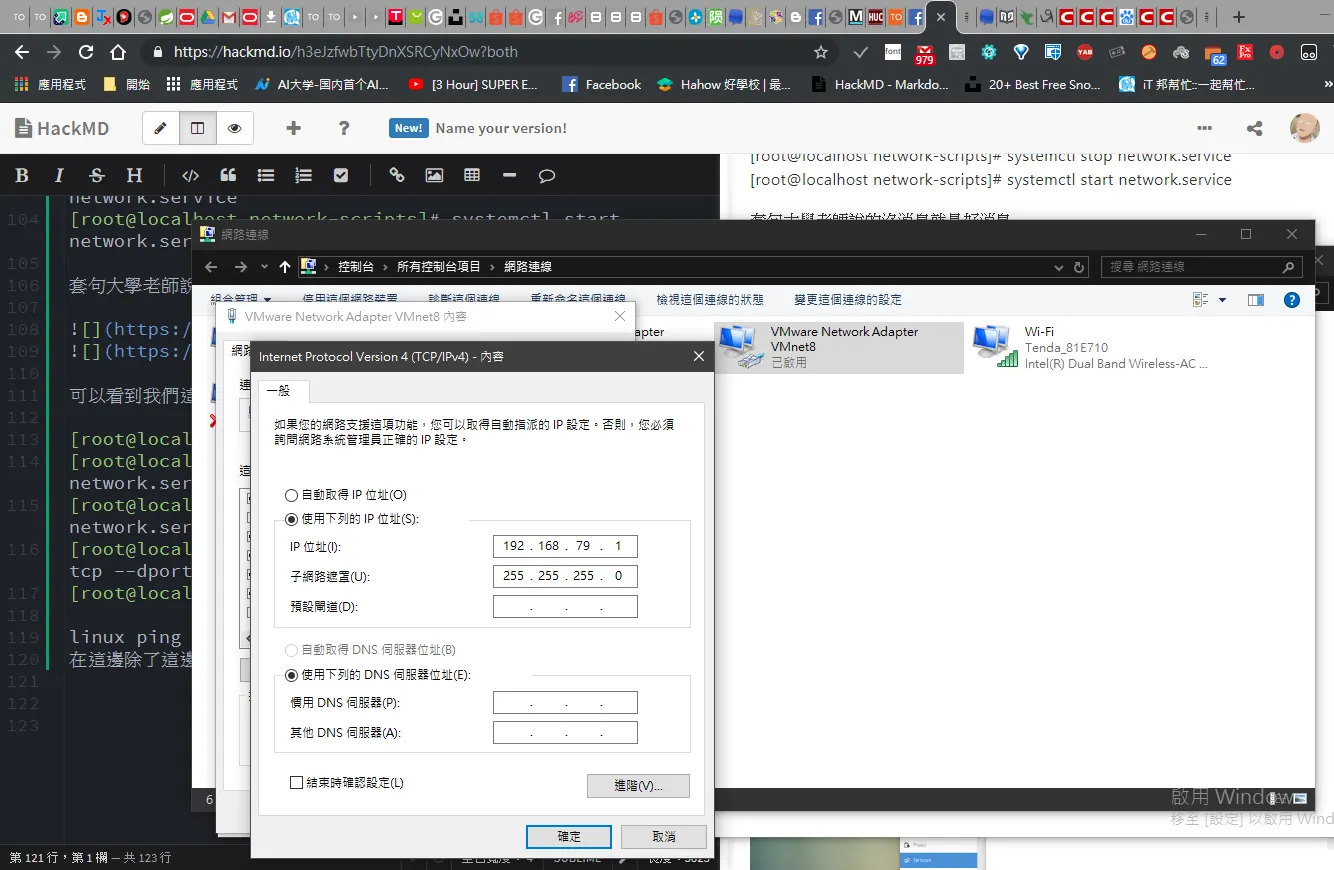Viewport: 1334px width, 870px height.
Task: Insert a link with the link icon
Action: coord(397,175)
